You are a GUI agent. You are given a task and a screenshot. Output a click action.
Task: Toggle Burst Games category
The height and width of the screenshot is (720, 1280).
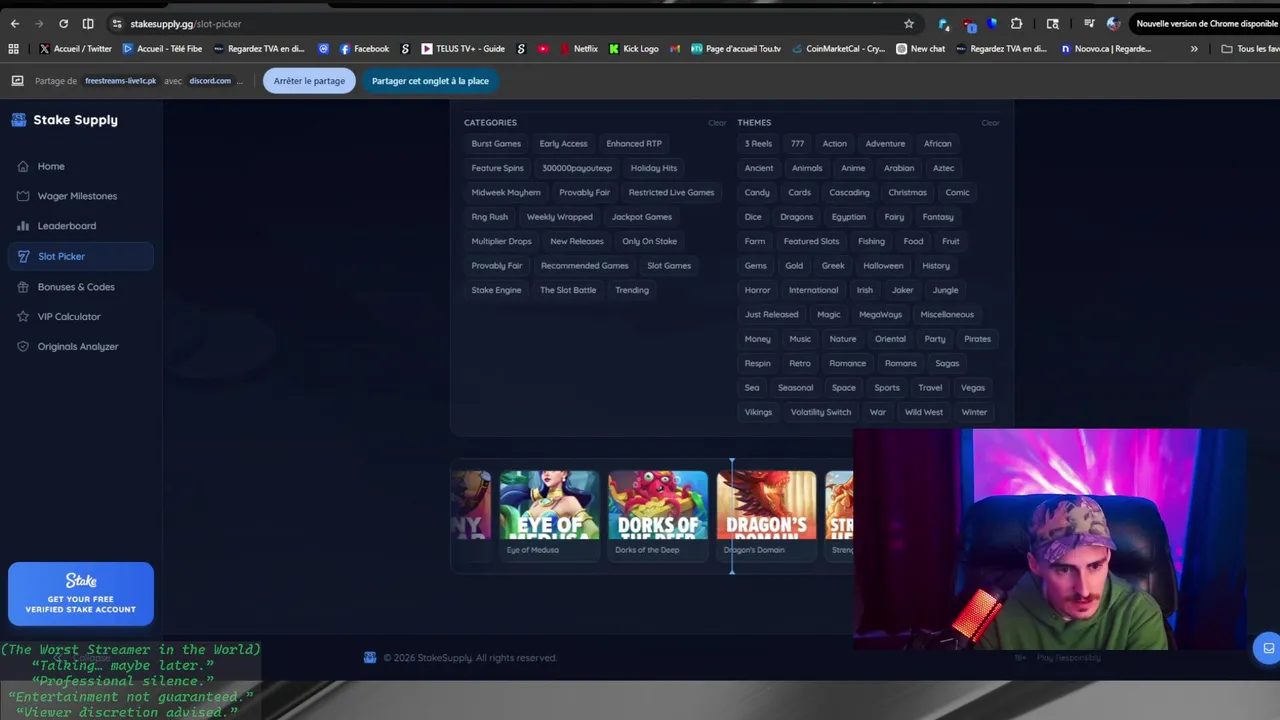tap(496, 144)
